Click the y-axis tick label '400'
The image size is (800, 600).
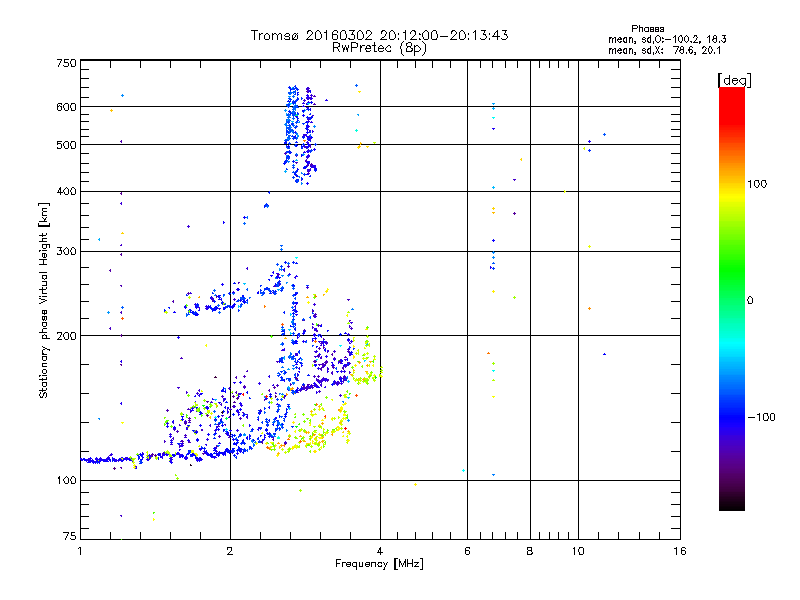66,191
